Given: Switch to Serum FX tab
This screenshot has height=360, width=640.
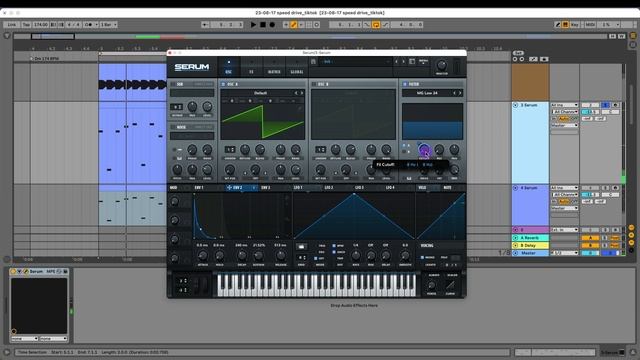Looking at the screenshot, I should [251, 67].
